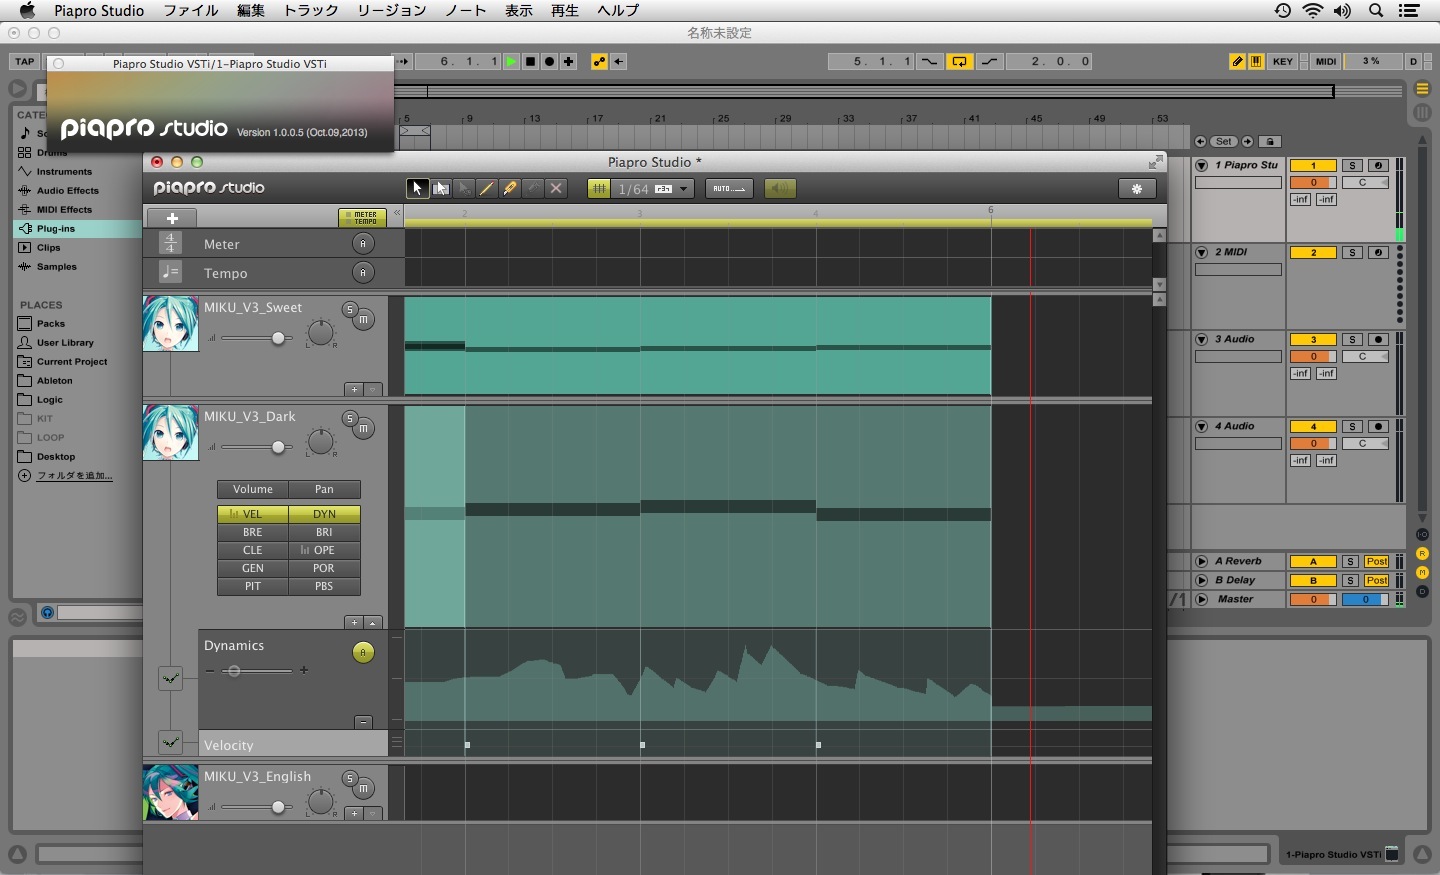Click the Dynamics lane curve icon
The image size is (1440, 875).
click(171, 679)
